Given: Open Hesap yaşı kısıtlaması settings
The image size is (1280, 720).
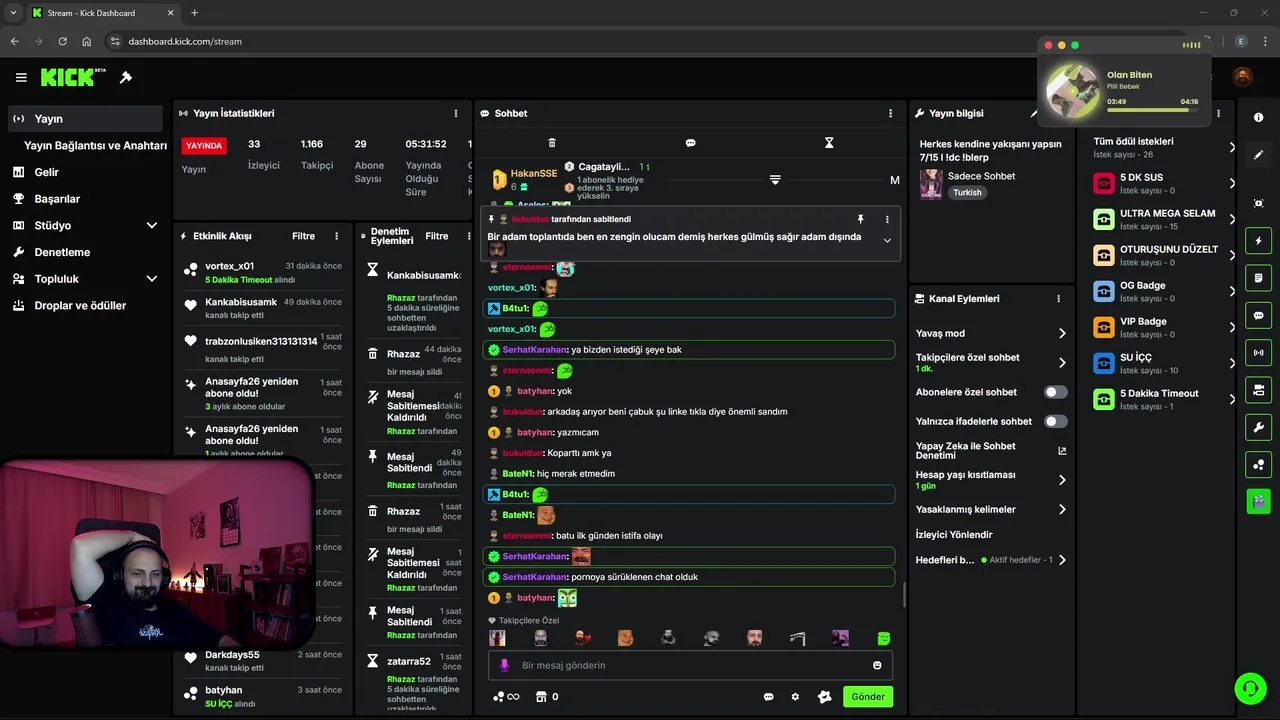Looking at the screenshot, I should pyautogui.click(x=1062, y=480).
